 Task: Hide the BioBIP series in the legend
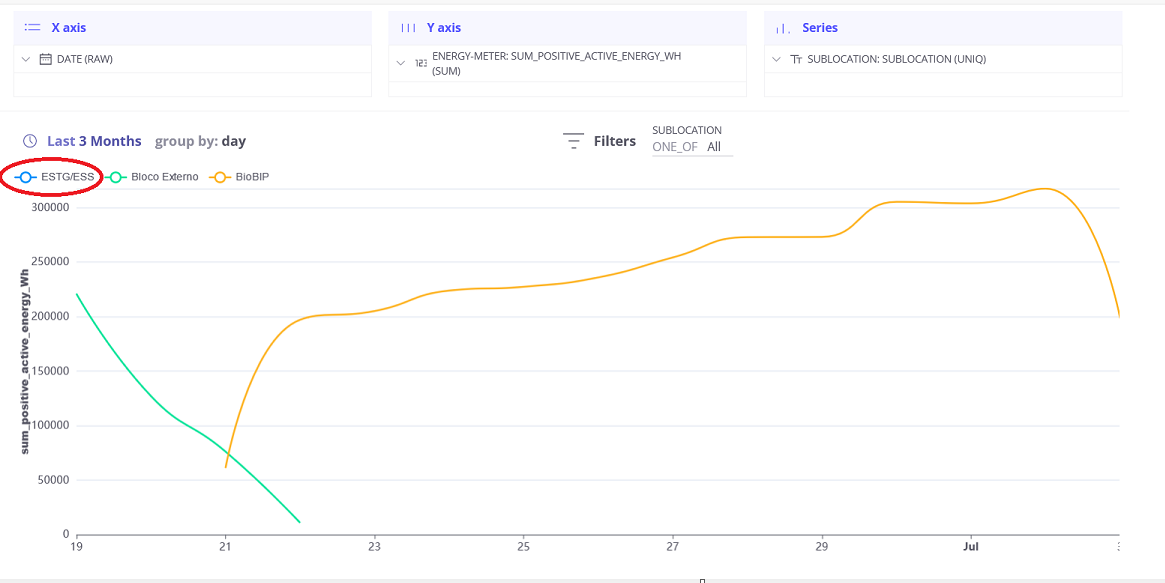point(250,177)
